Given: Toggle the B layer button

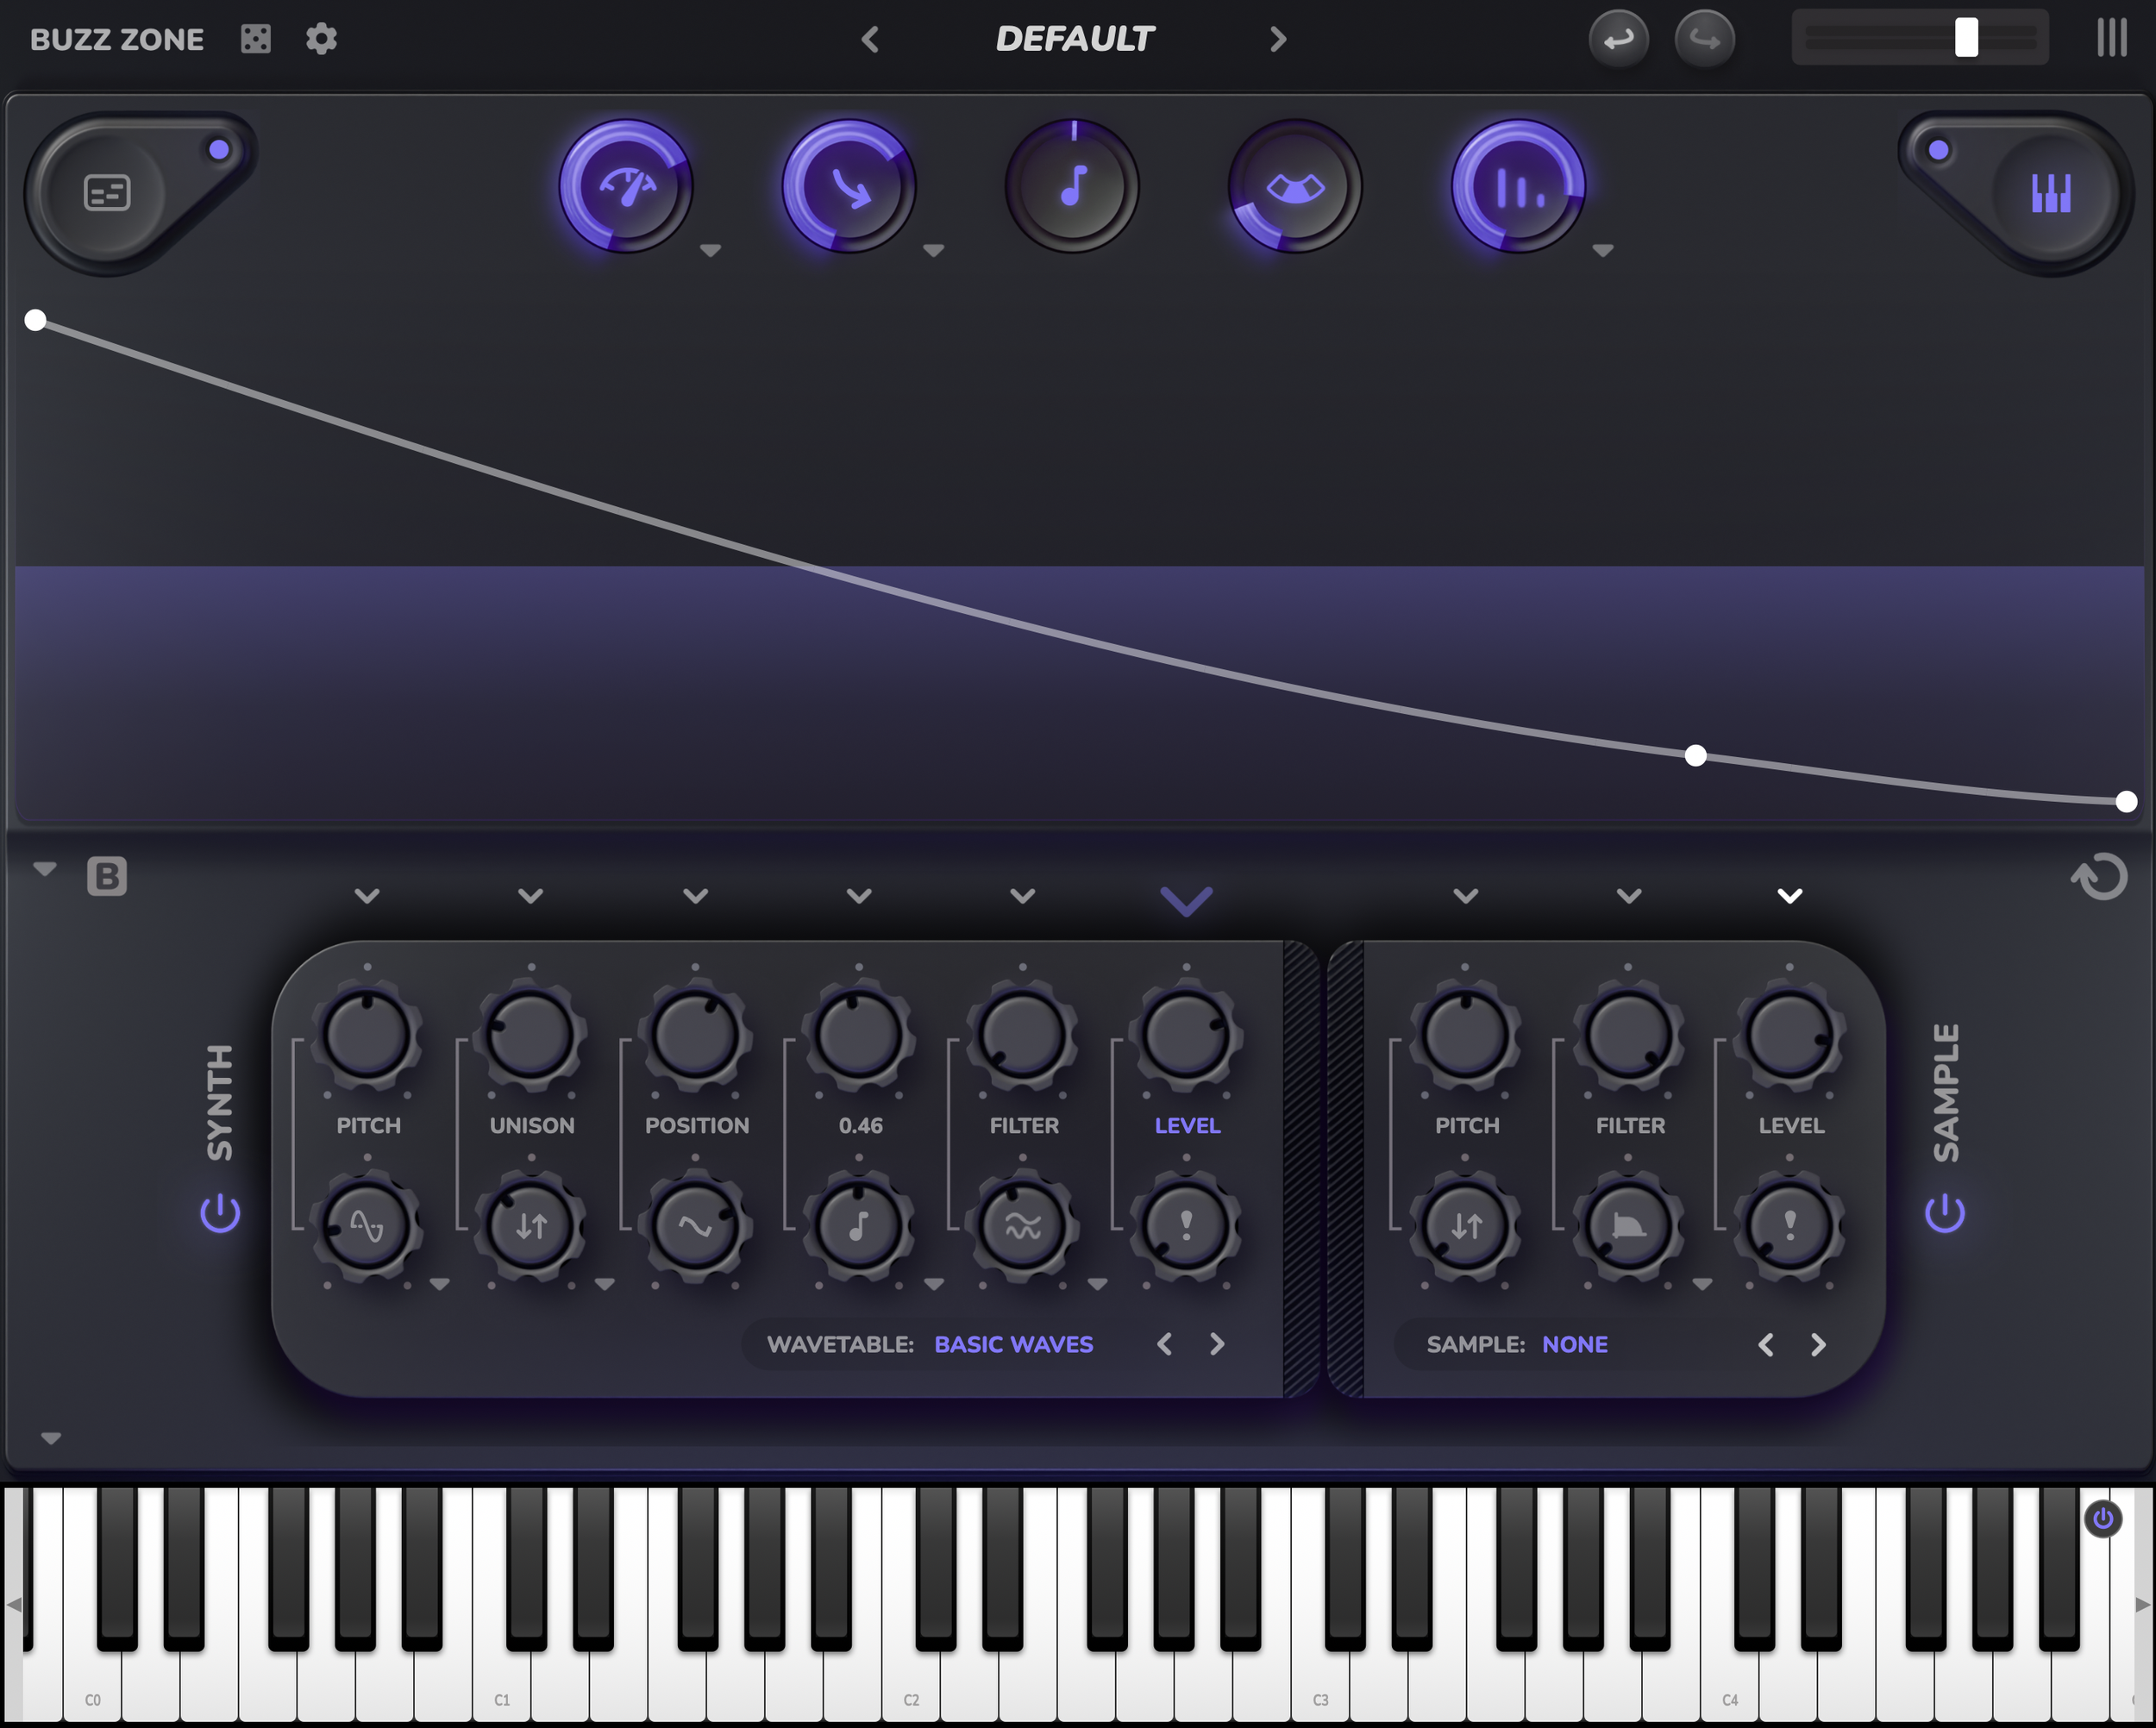Looking at the screenshot, I should pyautogui.click(x=107, y=876).
